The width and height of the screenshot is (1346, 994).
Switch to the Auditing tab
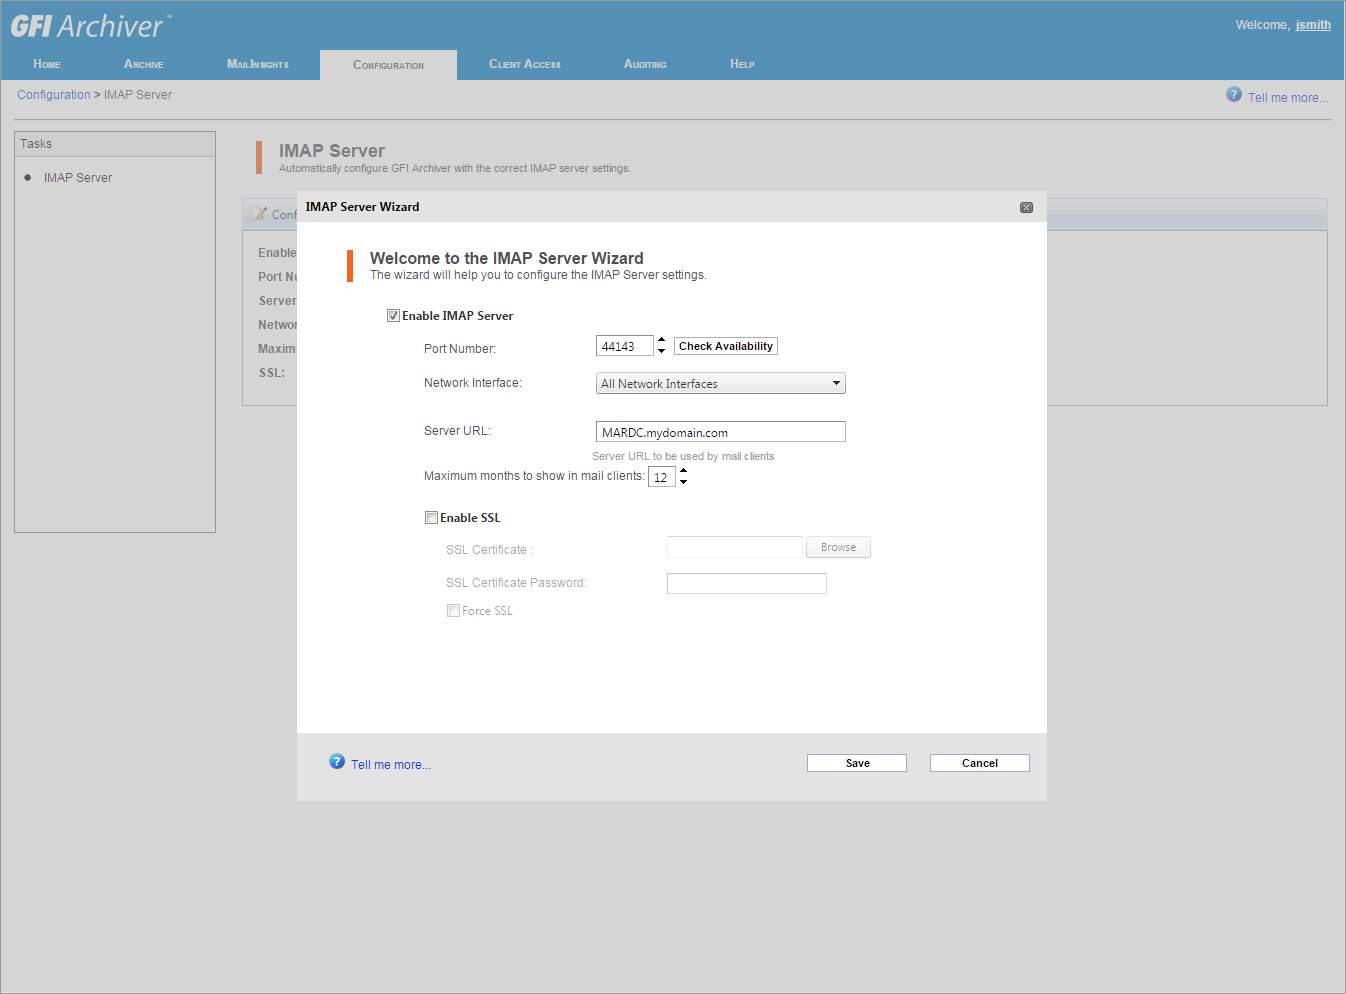pos(645,64)
